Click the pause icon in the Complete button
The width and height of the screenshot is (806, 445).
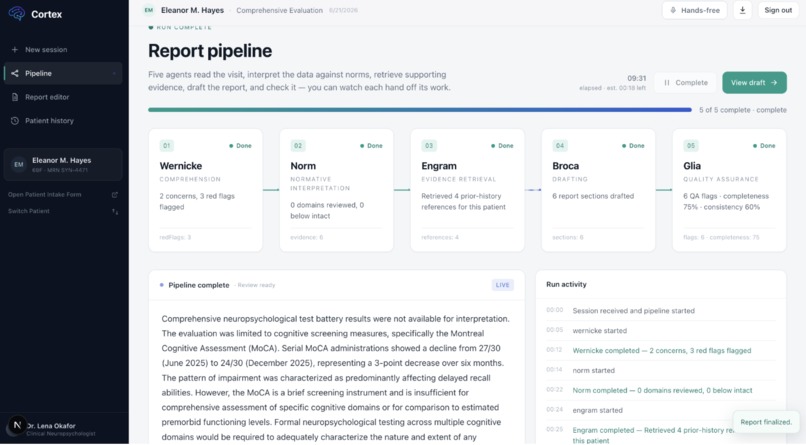[x=667, y=83]
